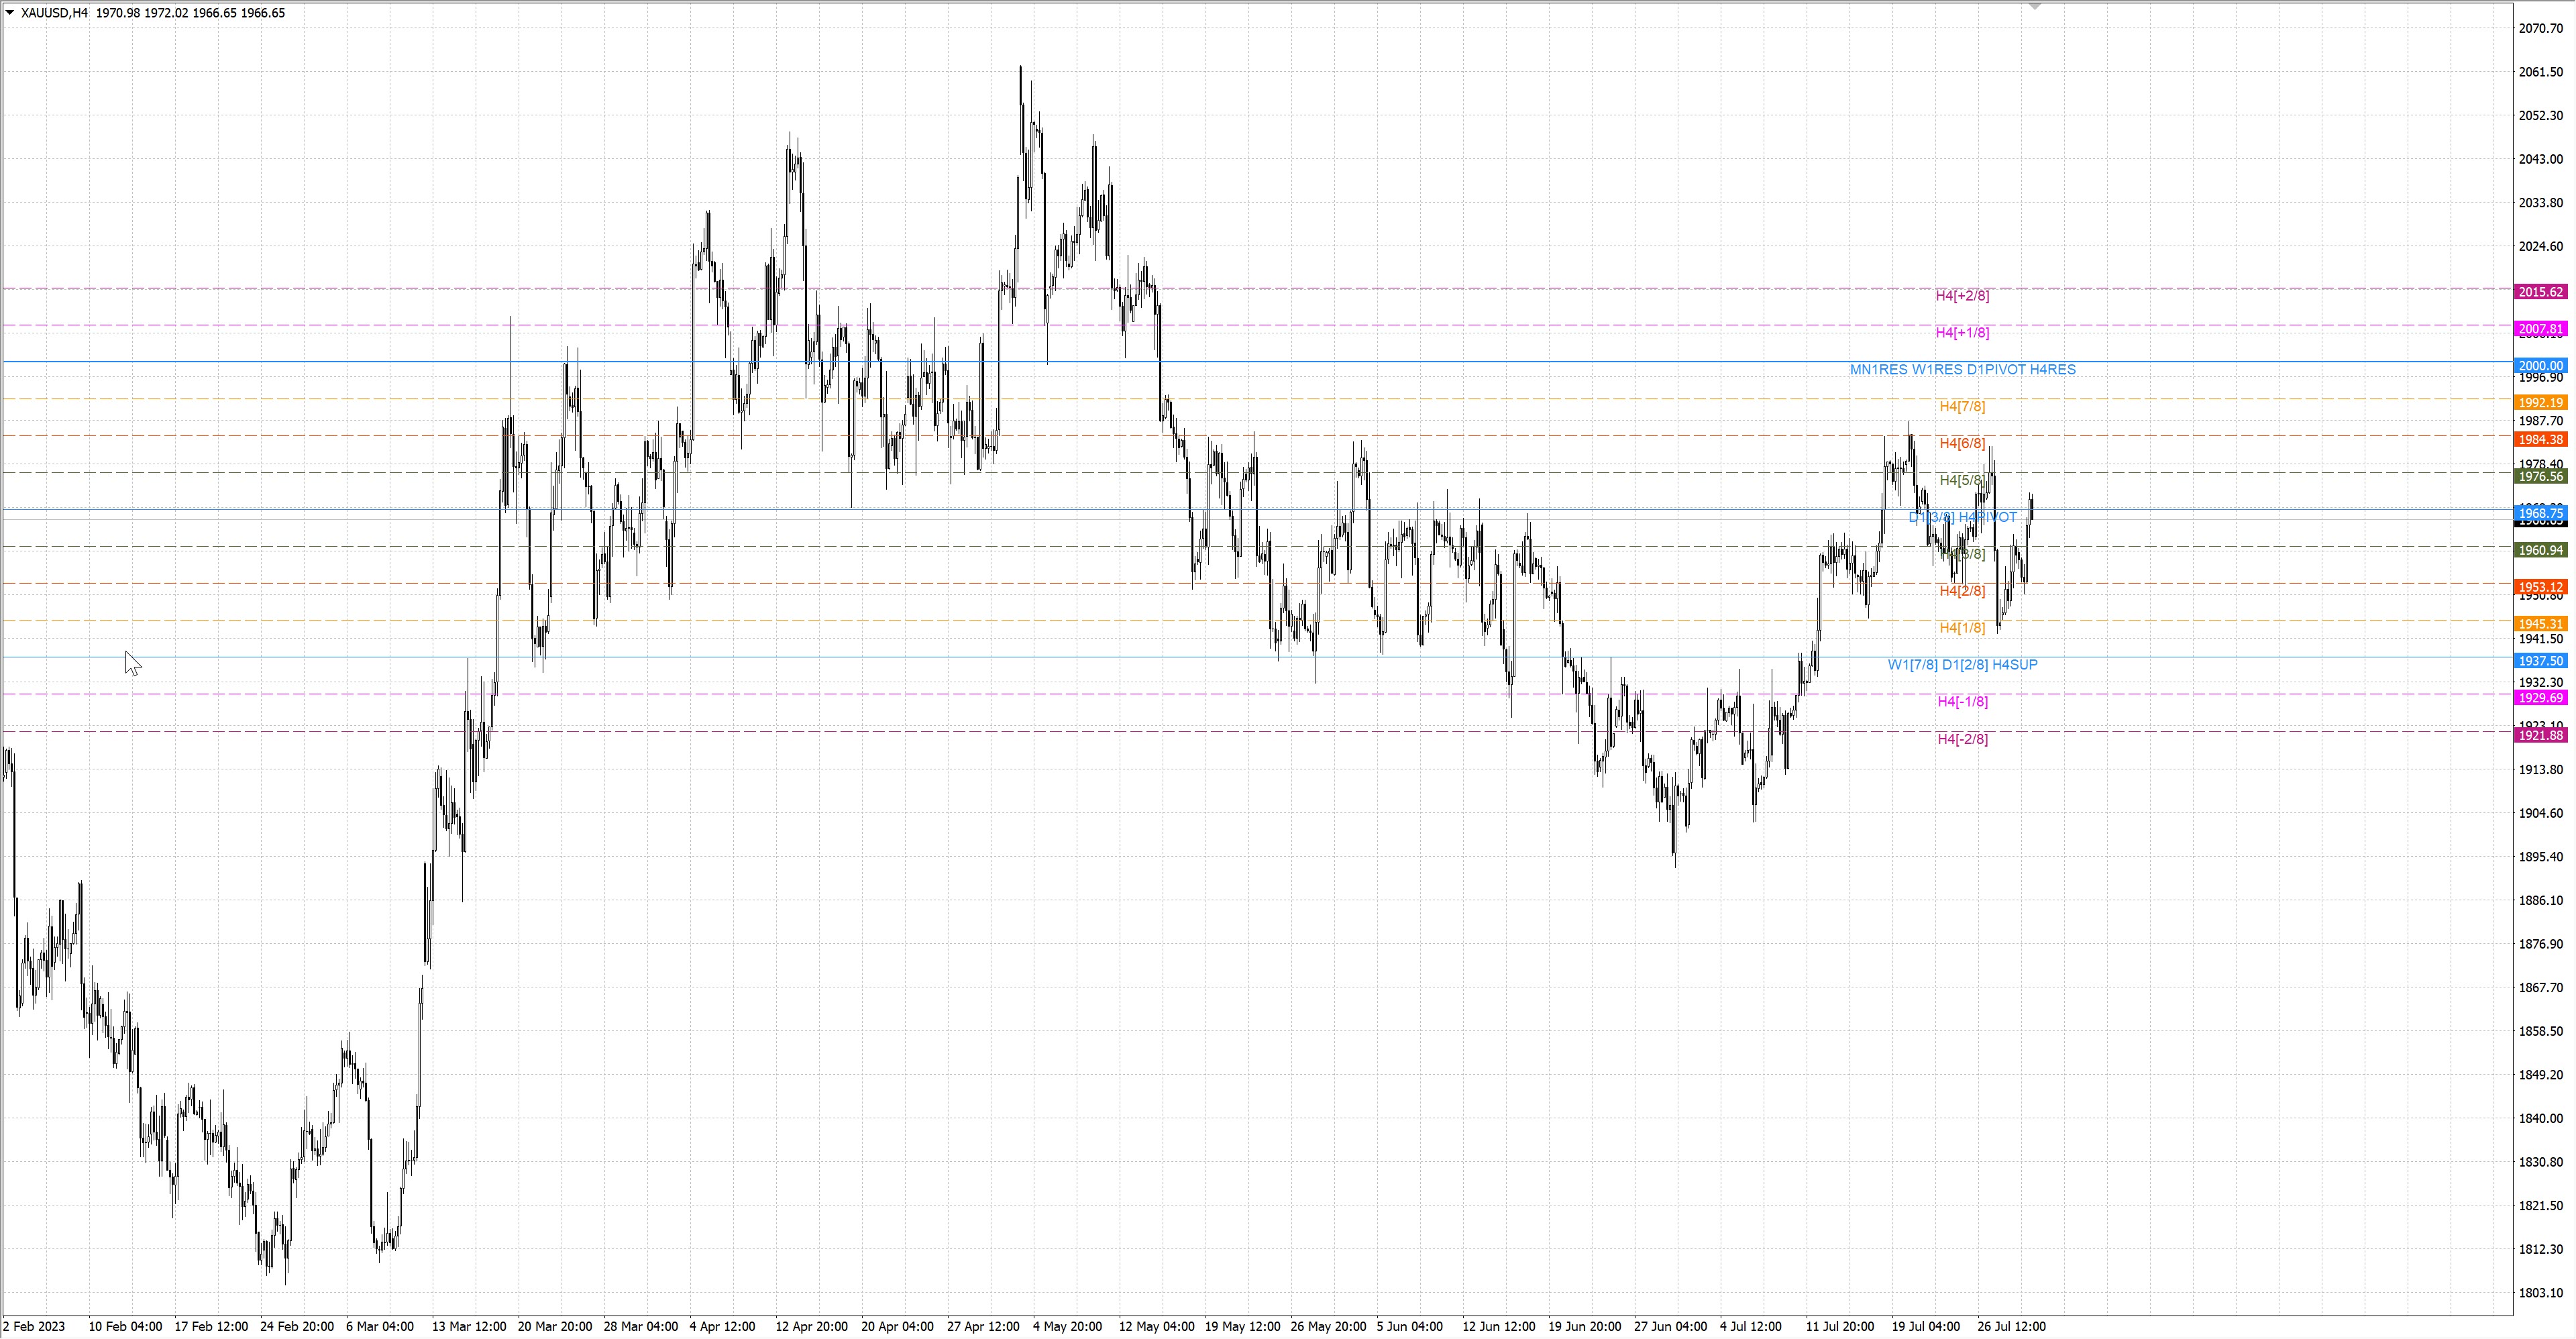Select the H4[6/8] level label
The height and width of the screenshot is (1339, 2576).
(1962, 444)
